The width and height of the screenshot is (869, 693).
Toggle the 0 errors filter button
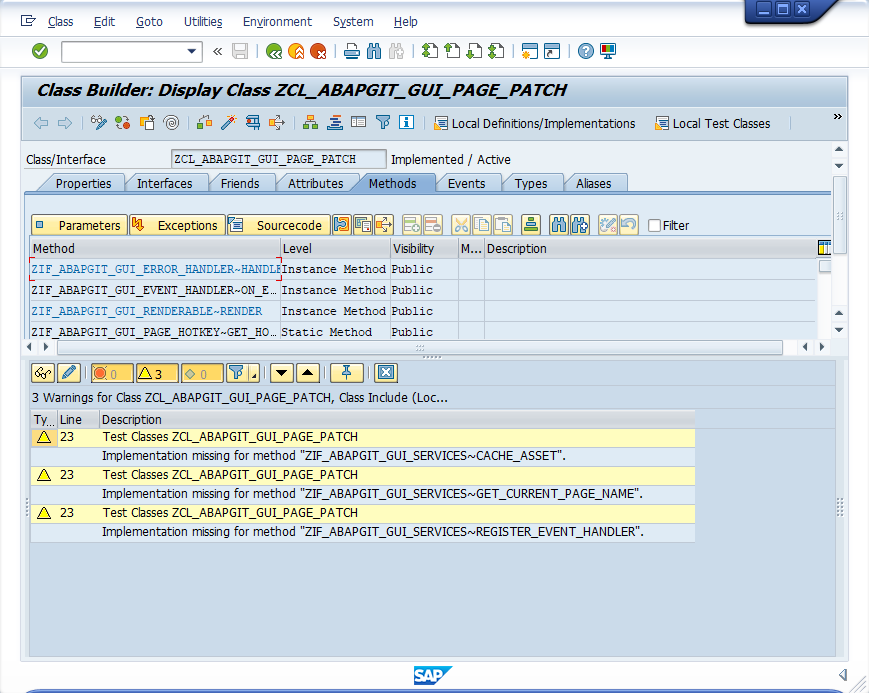click(x=113, y=373)
